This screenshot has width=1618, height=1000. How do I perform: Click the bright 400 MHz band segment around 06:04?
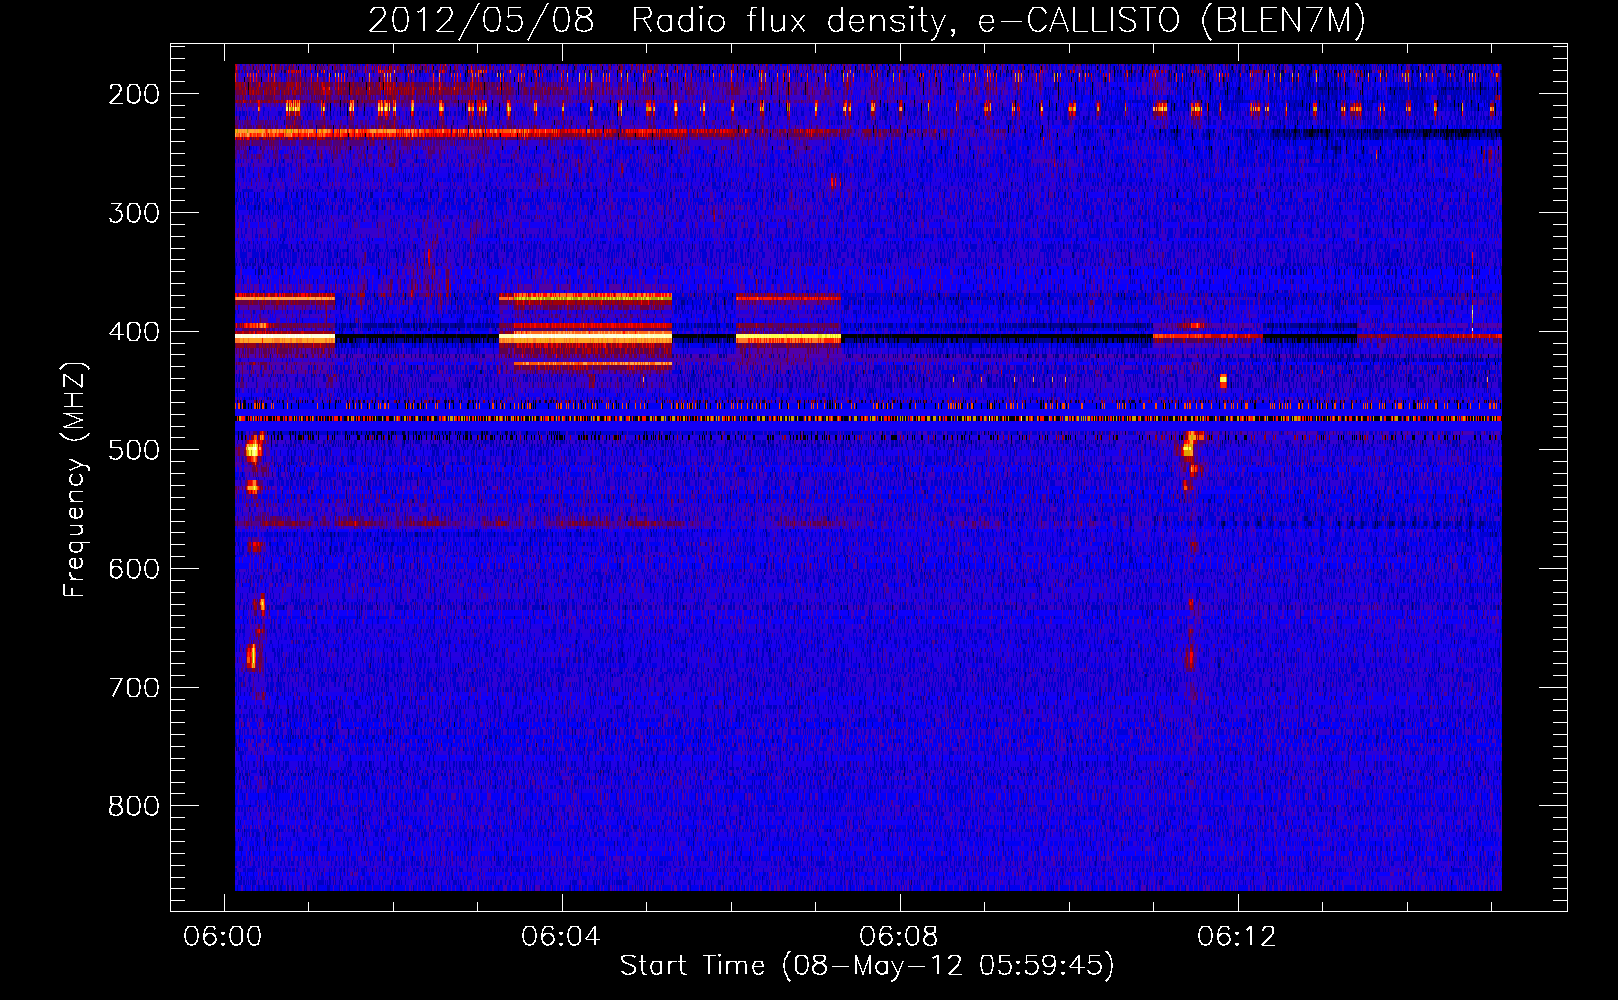[585, 339]
